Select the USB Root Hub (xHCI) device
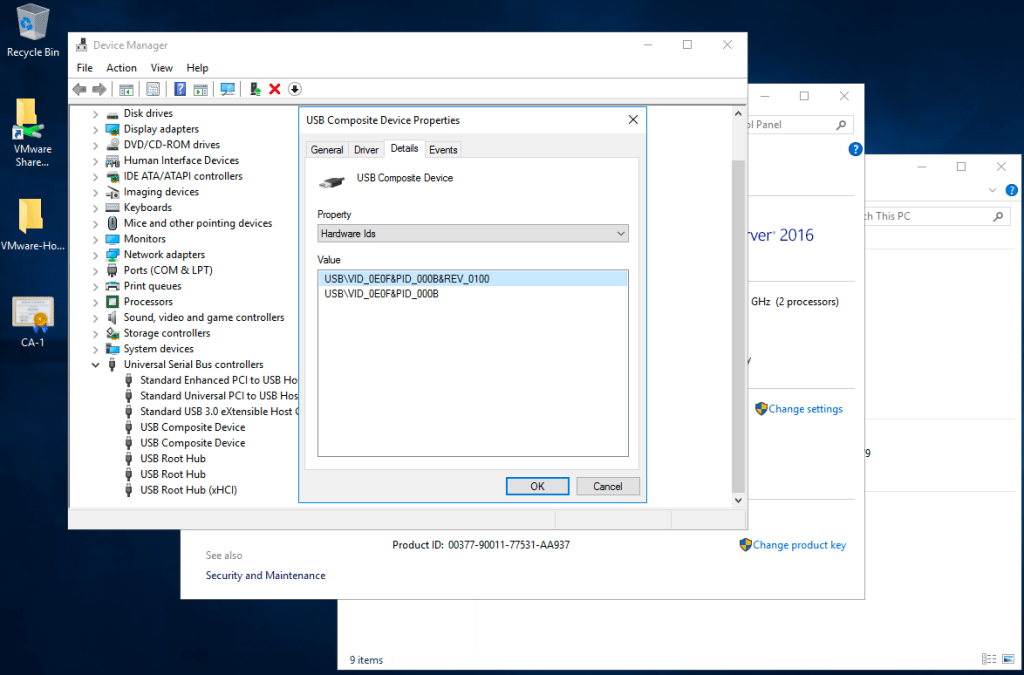The image size is (1024, 675). pyautogui.click(x=188, y=490)
